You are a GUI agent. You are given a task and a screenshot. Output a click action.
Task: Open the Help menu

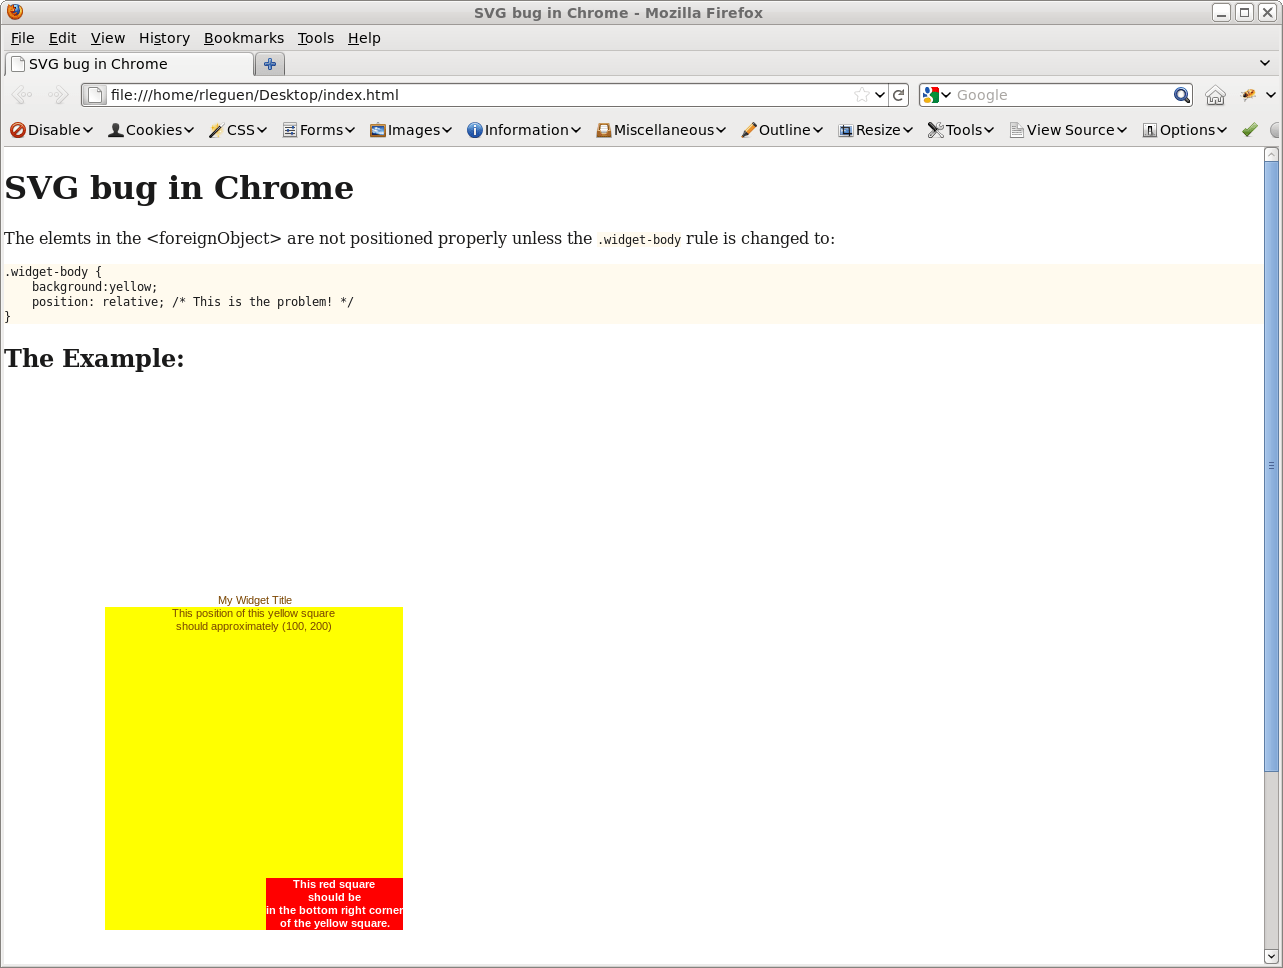364,38
